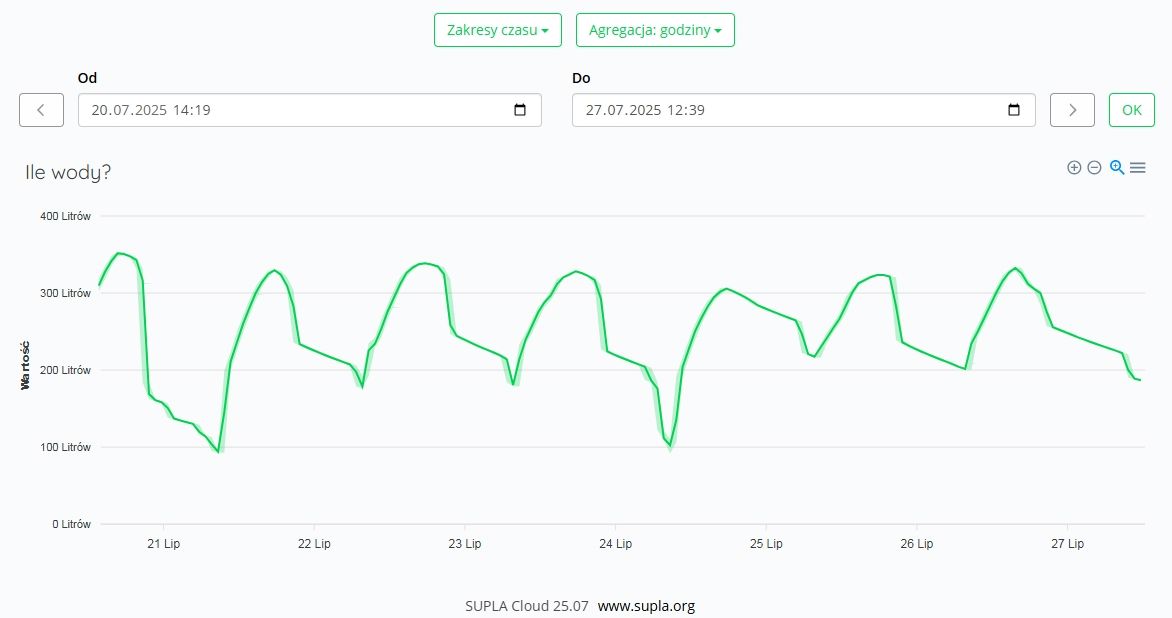This screenshot has width=1172, height=618.
Task: Open the chart hamburger menu
Action: tap(1138, 167)
